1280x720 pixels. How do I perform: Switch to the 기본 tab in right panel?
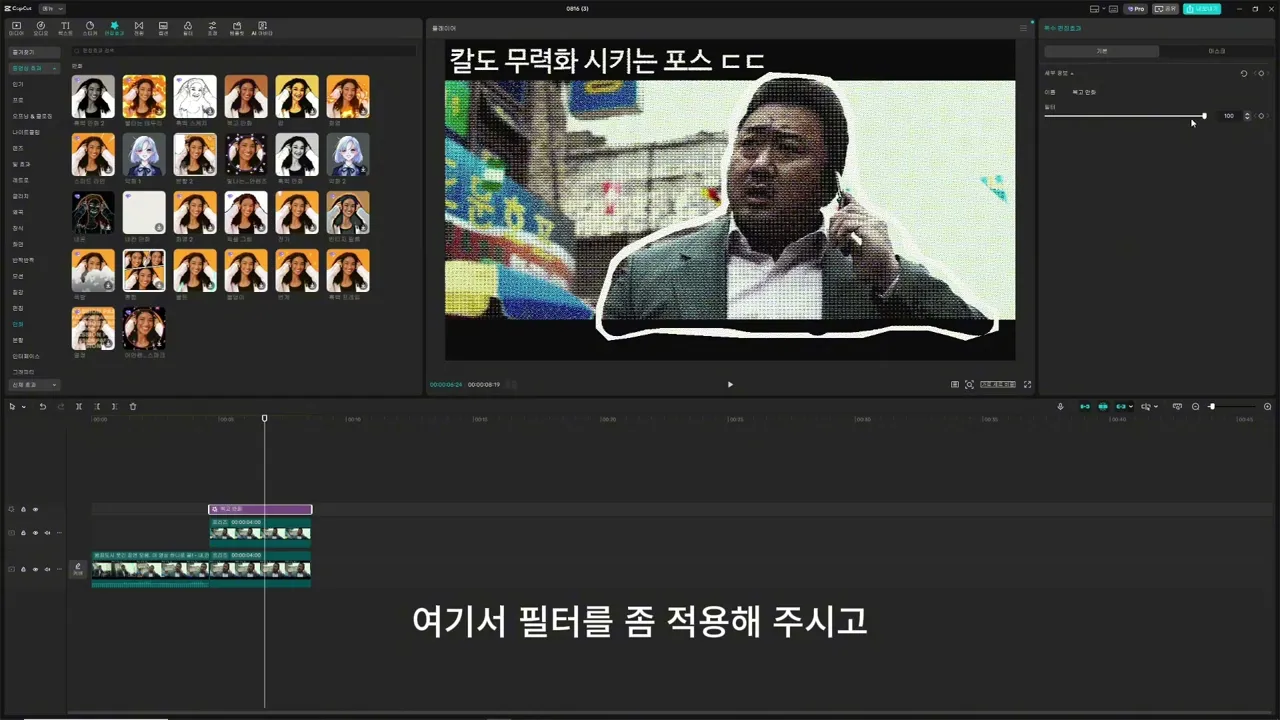1101,51
